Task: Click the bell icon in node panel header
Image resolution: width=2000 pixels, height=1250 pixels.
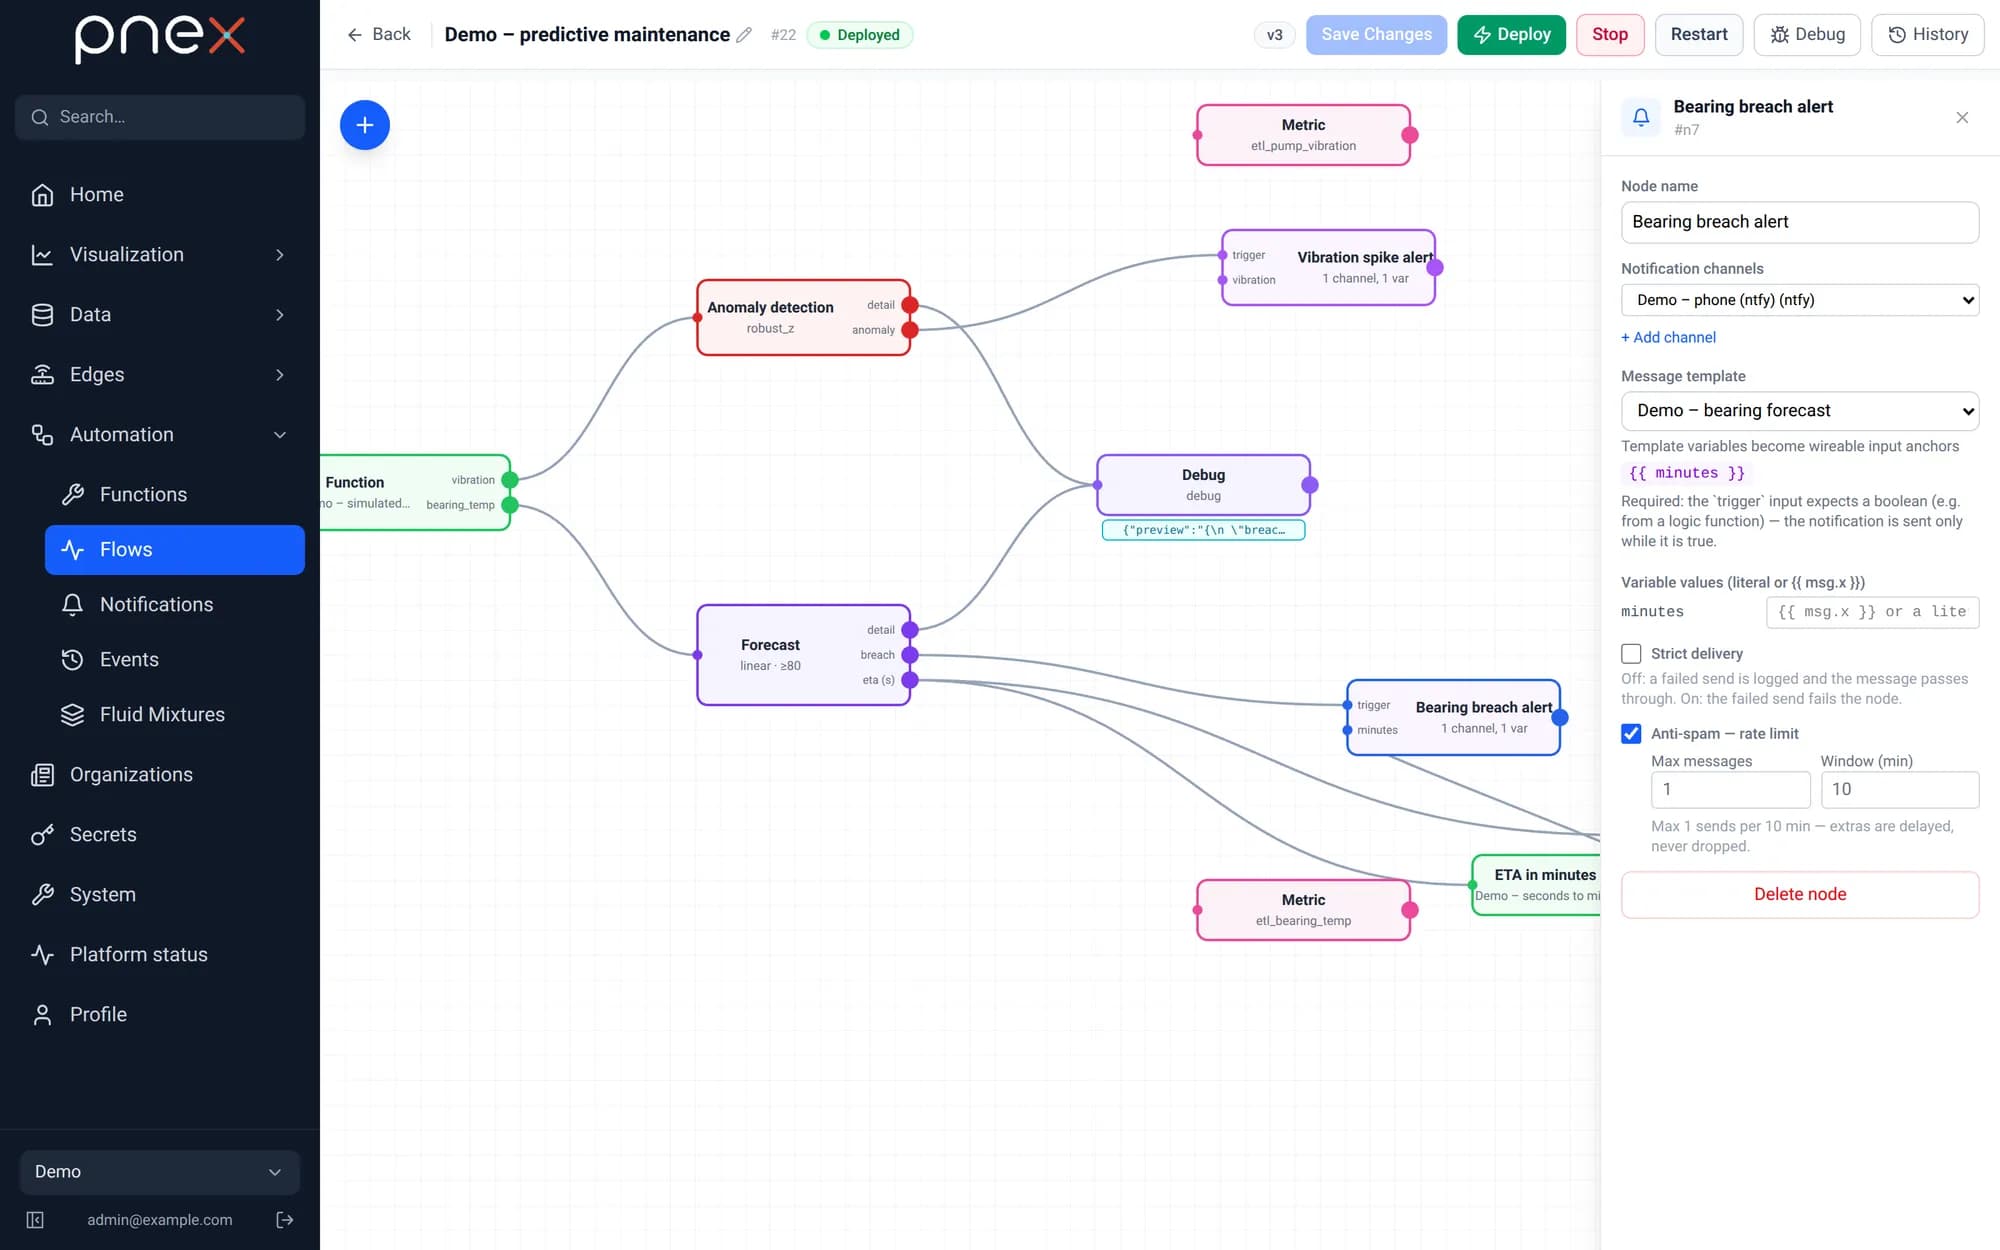Action: tap(1641, 117)
